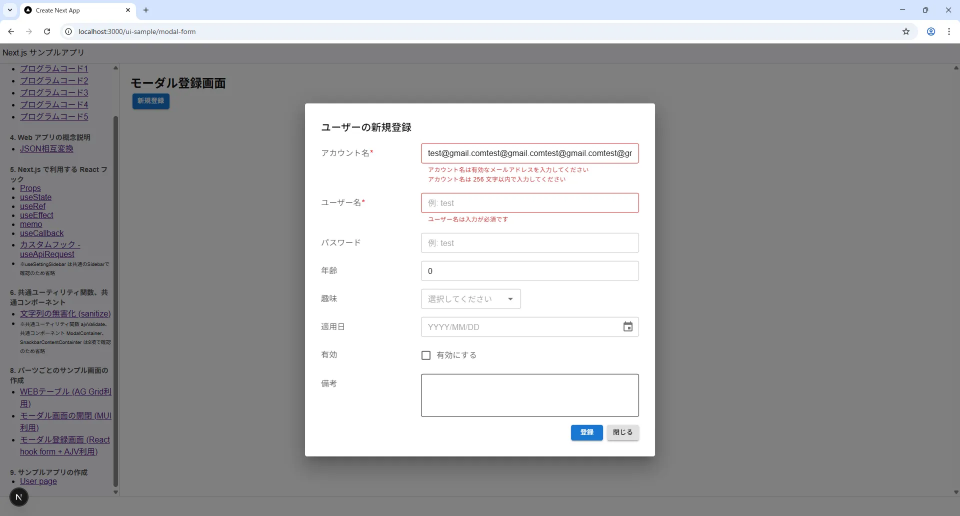960x516 pixels.
Task: Open the プログラムコード3 sidebar link
Action: 54,92
